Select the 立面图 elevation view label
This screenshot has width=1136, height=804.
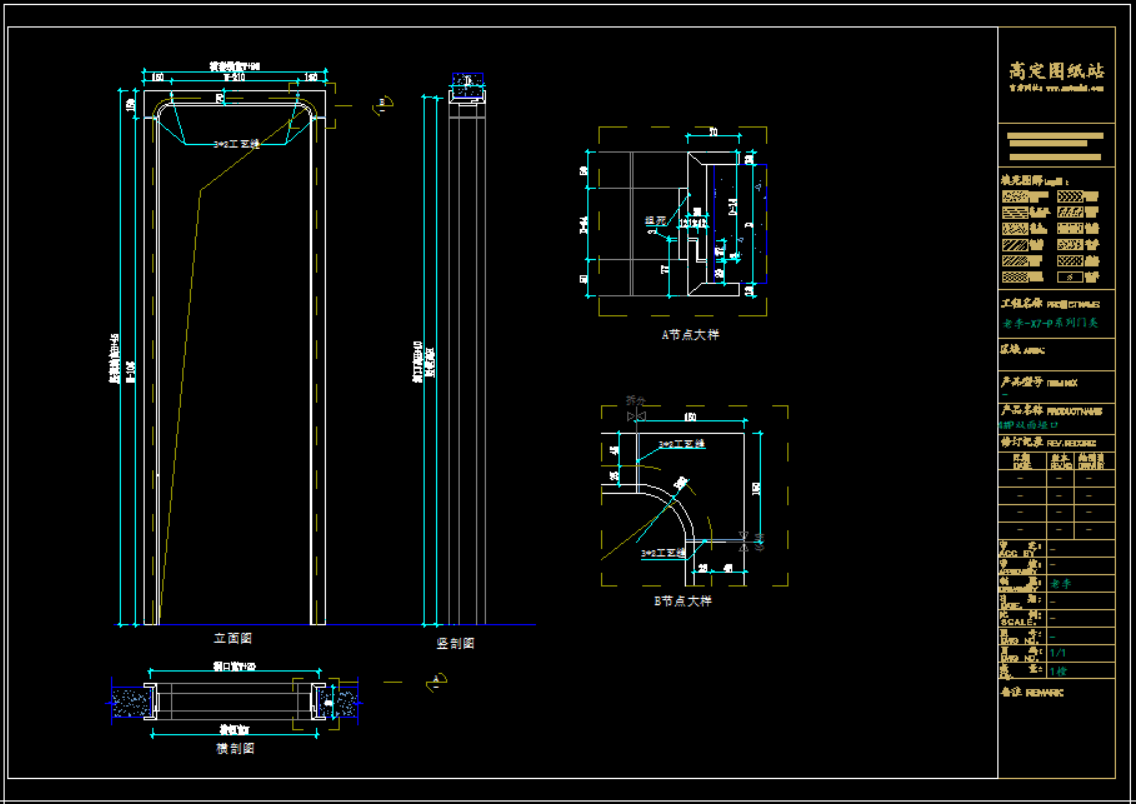[x=232, y=637]
